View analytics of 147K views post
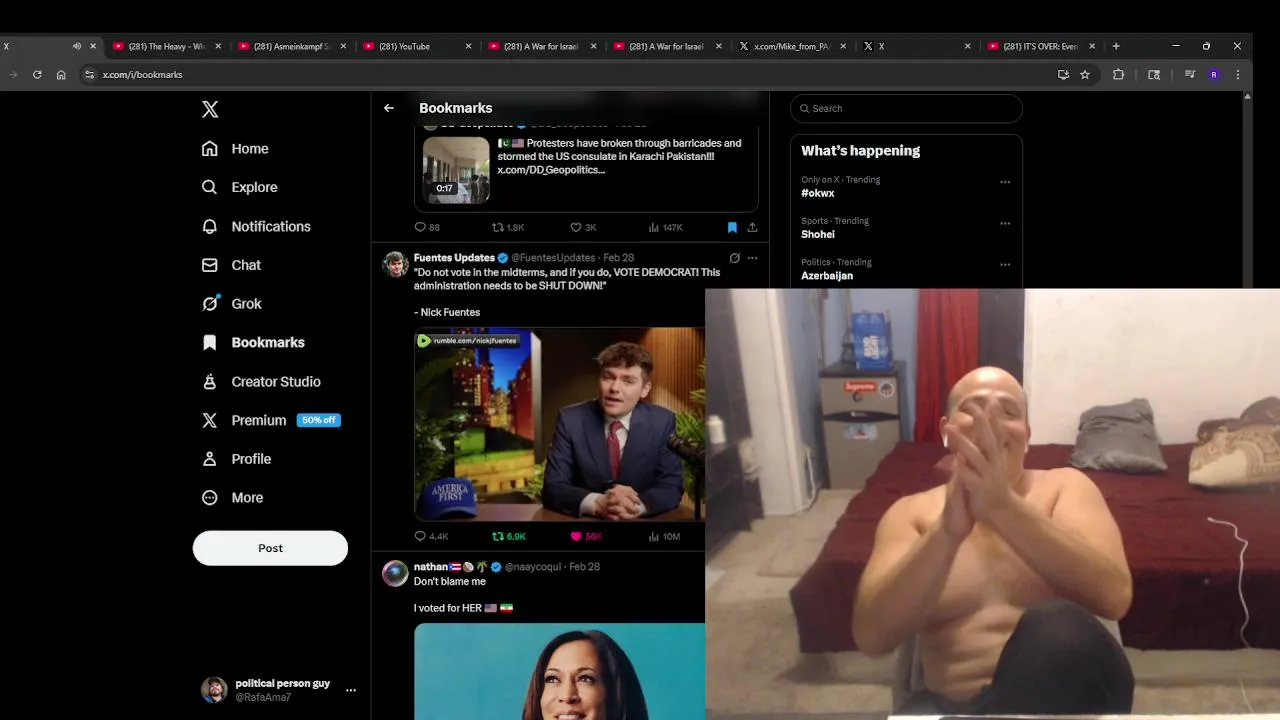Viewport: 1280px width, 720px height. coord(665,227)
